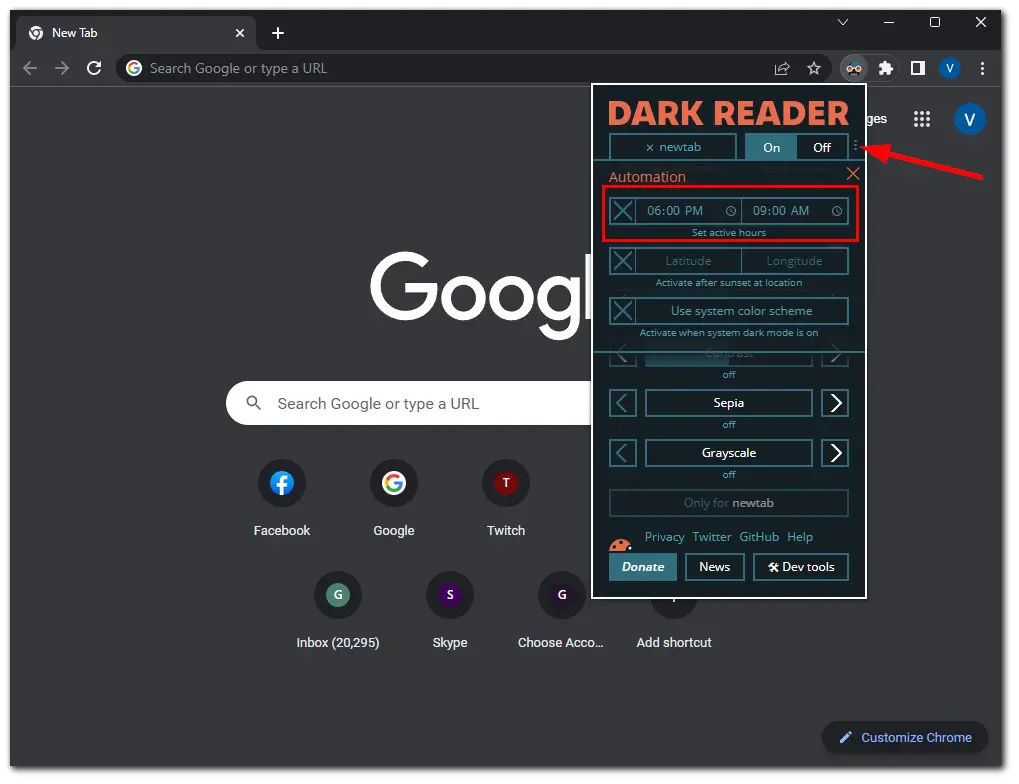Open Dark Reader's three-dot settings menu
The image size is (1019, 784).
pyautogui.click(x=855, y=146)
